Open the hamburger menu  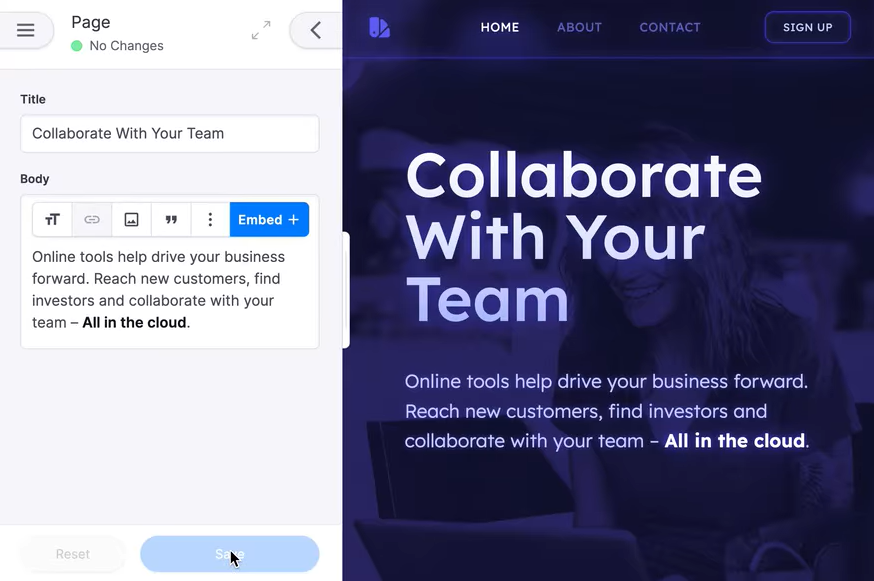coord(25,30)
